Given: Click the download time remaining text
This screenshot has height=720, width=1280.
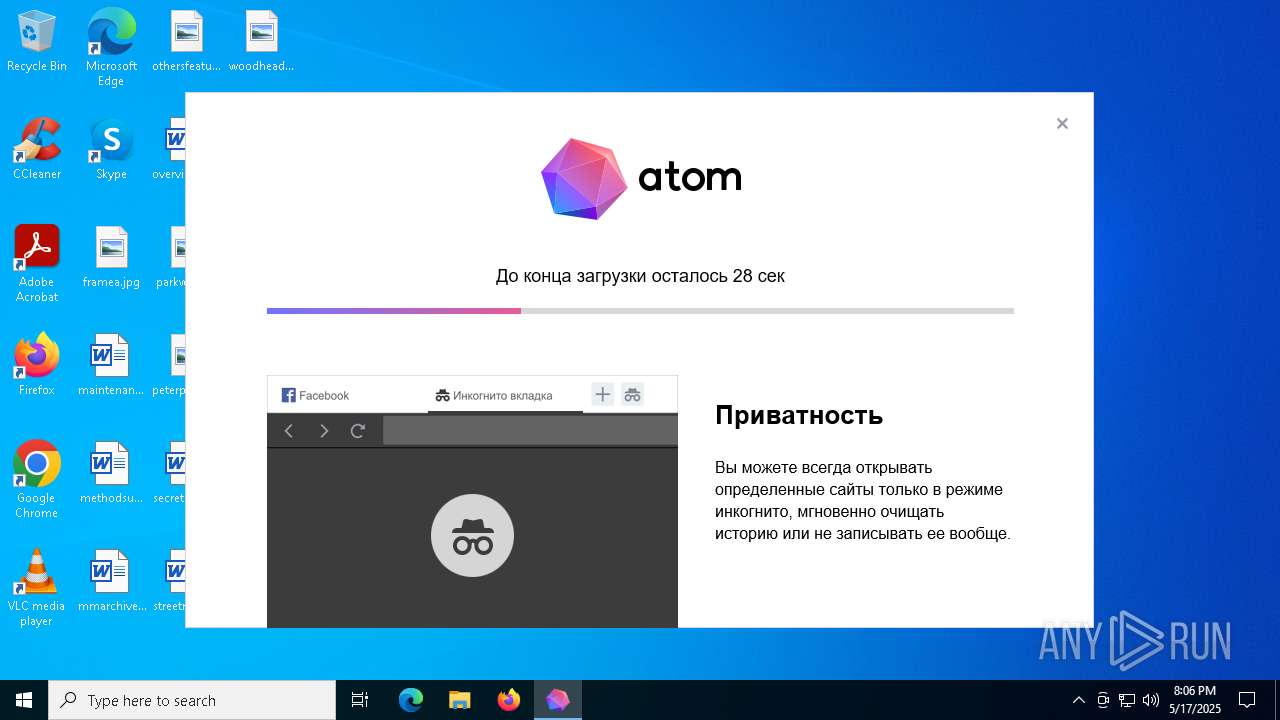Looking at the screenshot, I should (x=640, y=276).
